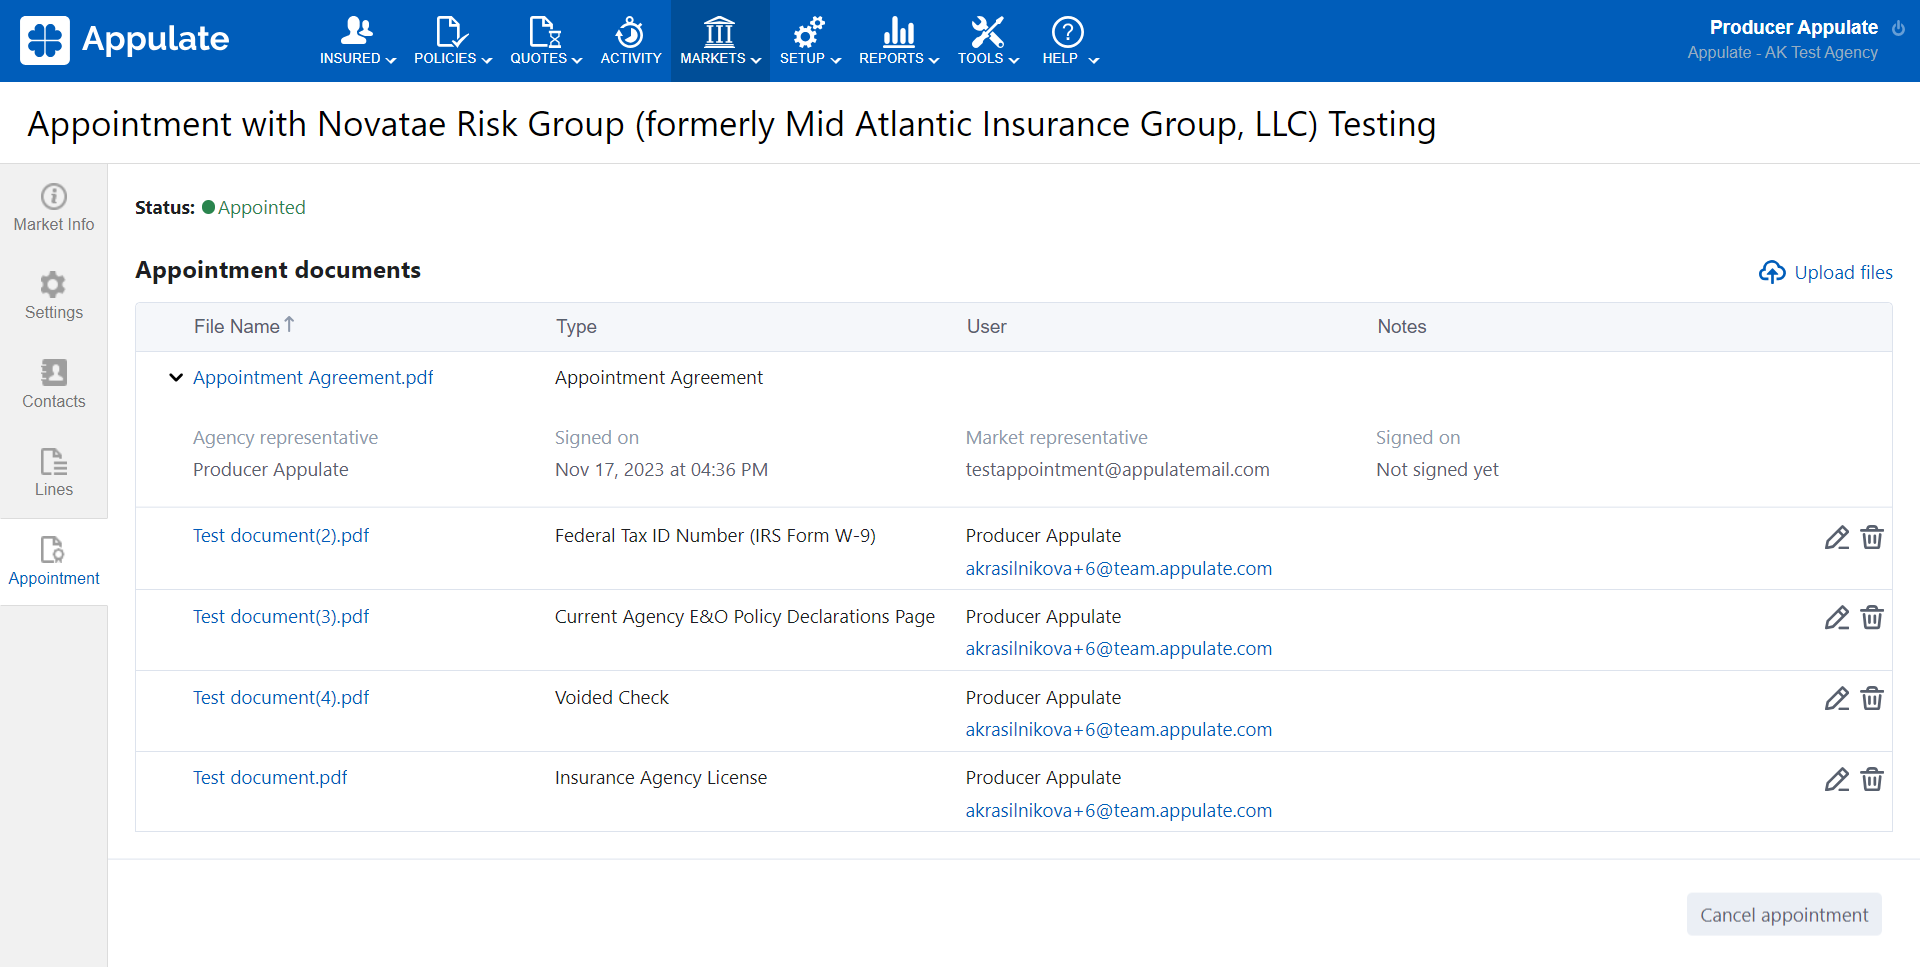Open the Policies menu
Screen dimensions: 1920x967
click(x=452, y=41)
